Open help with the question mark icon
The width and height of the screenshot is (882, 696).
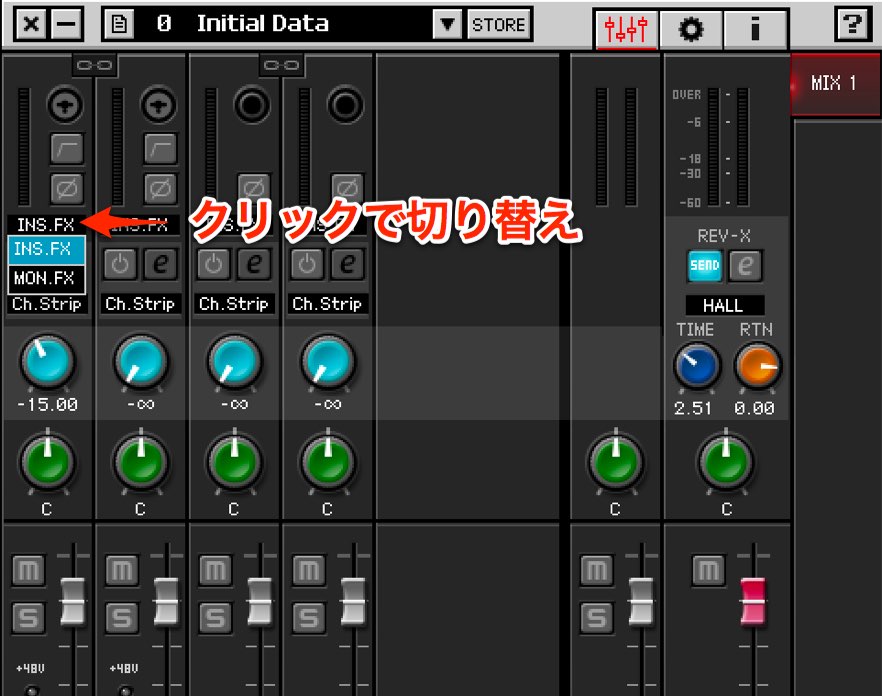[852, 25]
